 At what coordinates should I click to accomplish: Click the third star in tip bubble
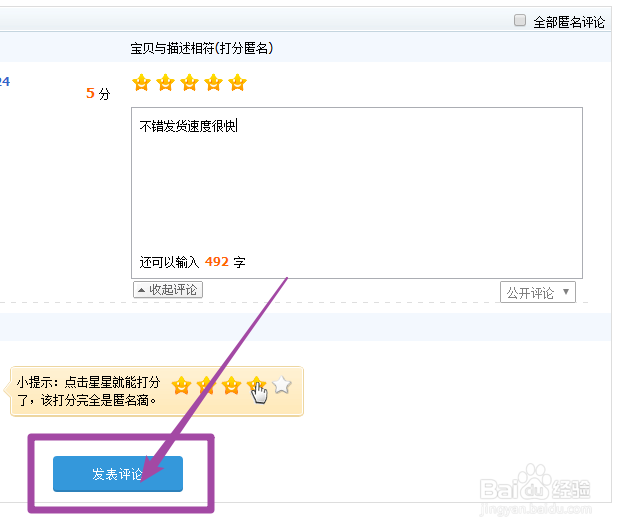232,386
